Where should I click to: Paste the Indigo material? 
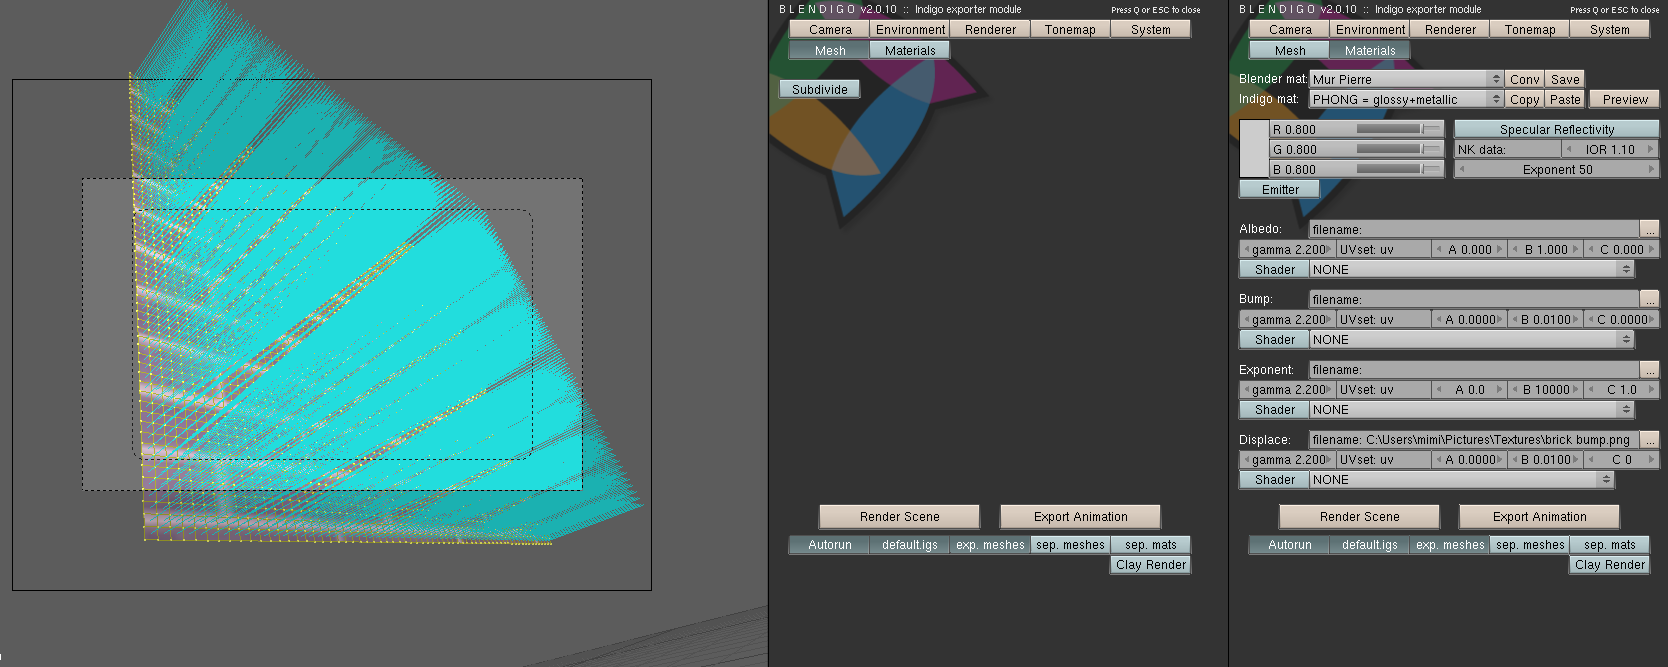click(x=1565, y=99)
